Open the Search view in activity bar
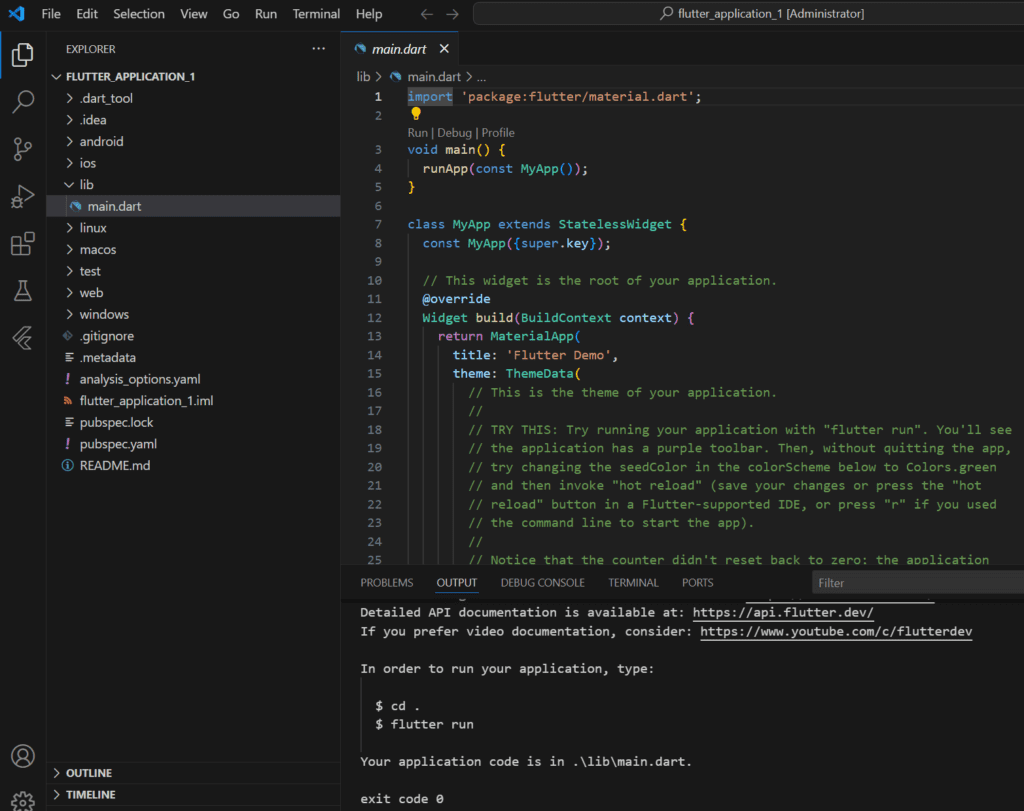The width and height of the screenshot is (1024, 811). tap(22, 101)
